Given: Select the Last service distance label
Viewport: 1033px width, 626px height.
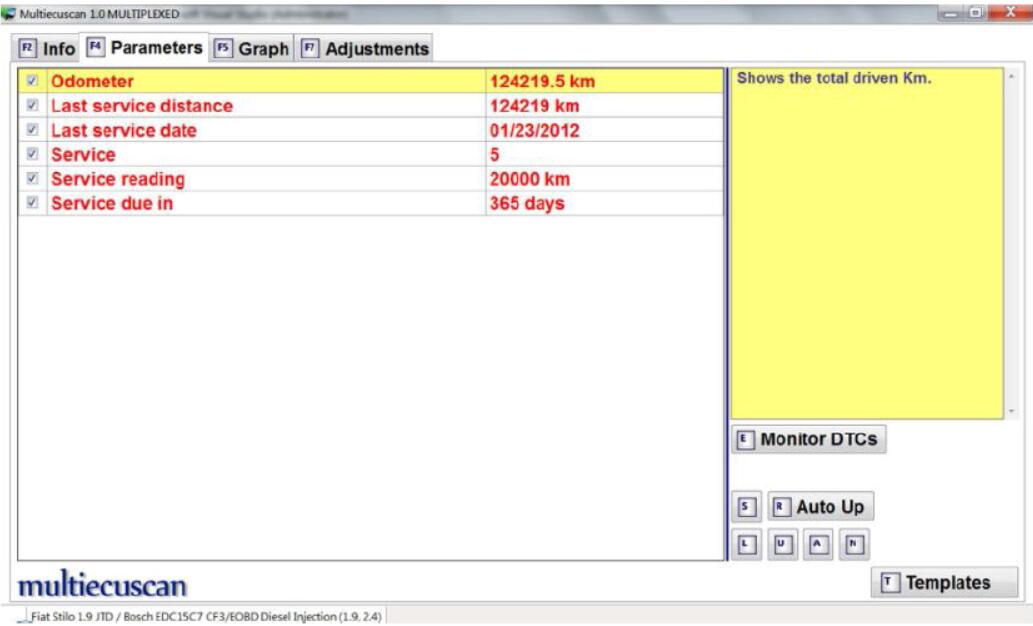Looking at the screenshot, I should 142,105.
